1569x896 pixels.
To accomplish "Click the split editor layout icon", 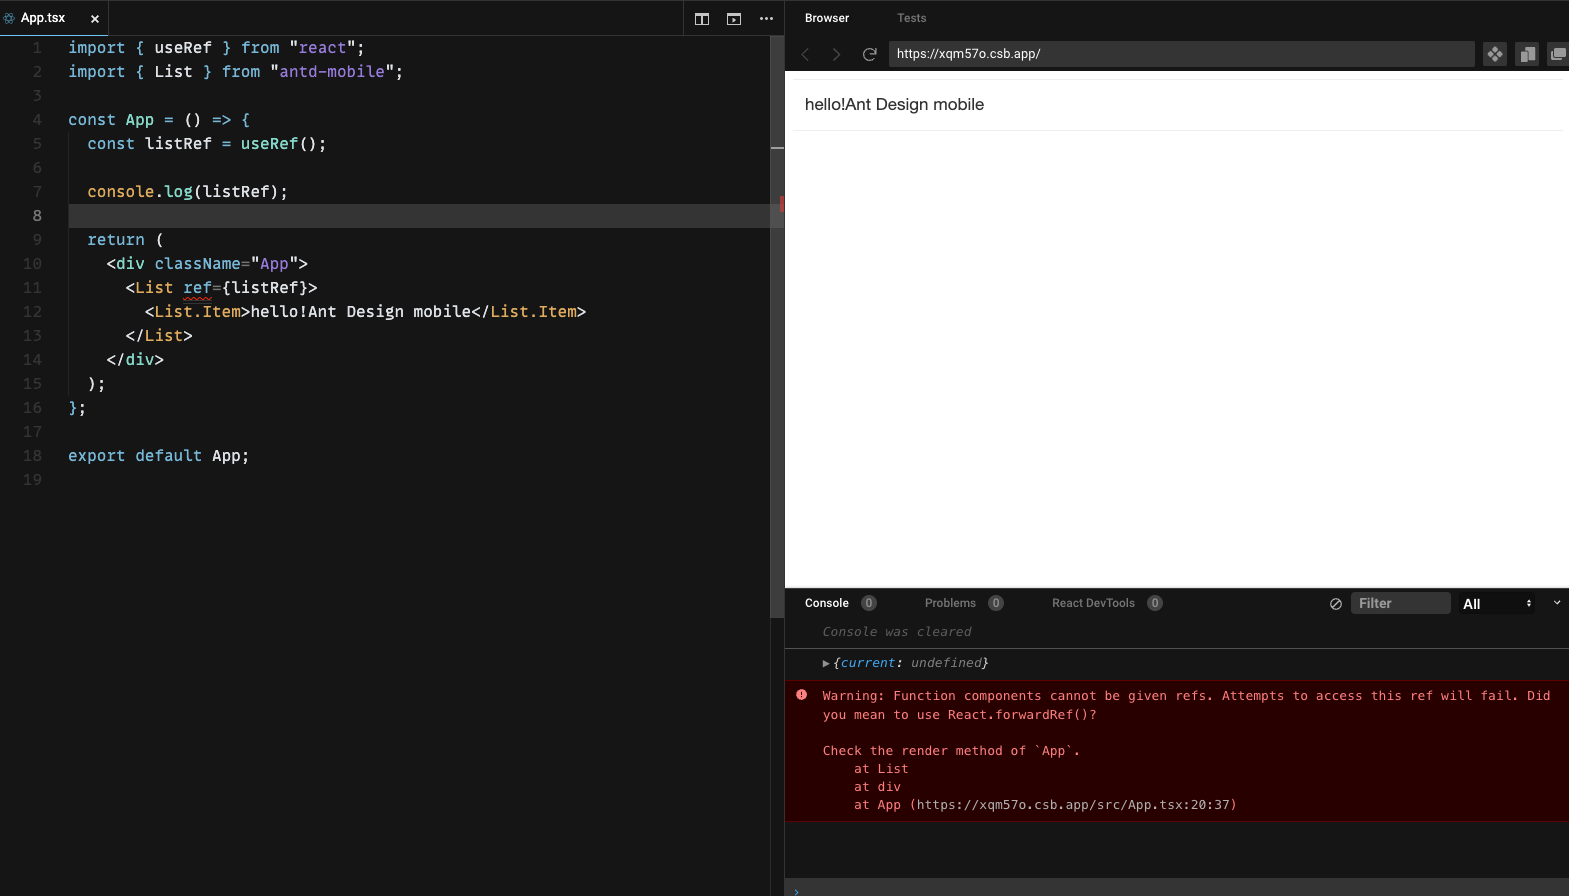I will pyautogui.click(x=702, y=18).
